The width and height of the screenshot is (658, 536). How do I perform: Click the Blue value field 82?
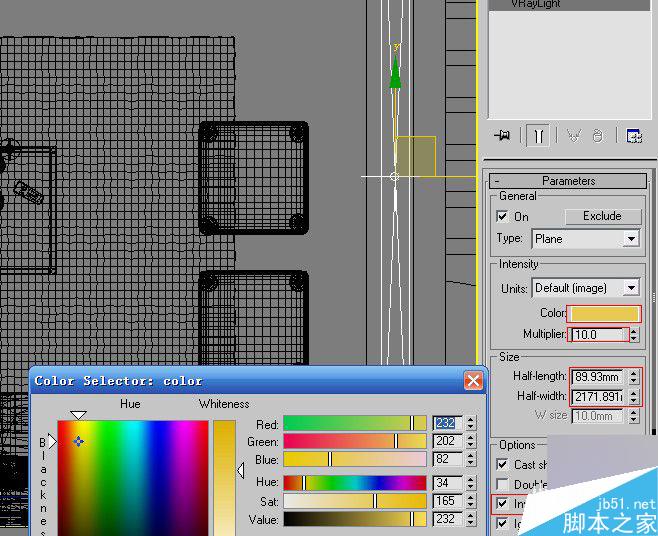[x=447, y=459]
